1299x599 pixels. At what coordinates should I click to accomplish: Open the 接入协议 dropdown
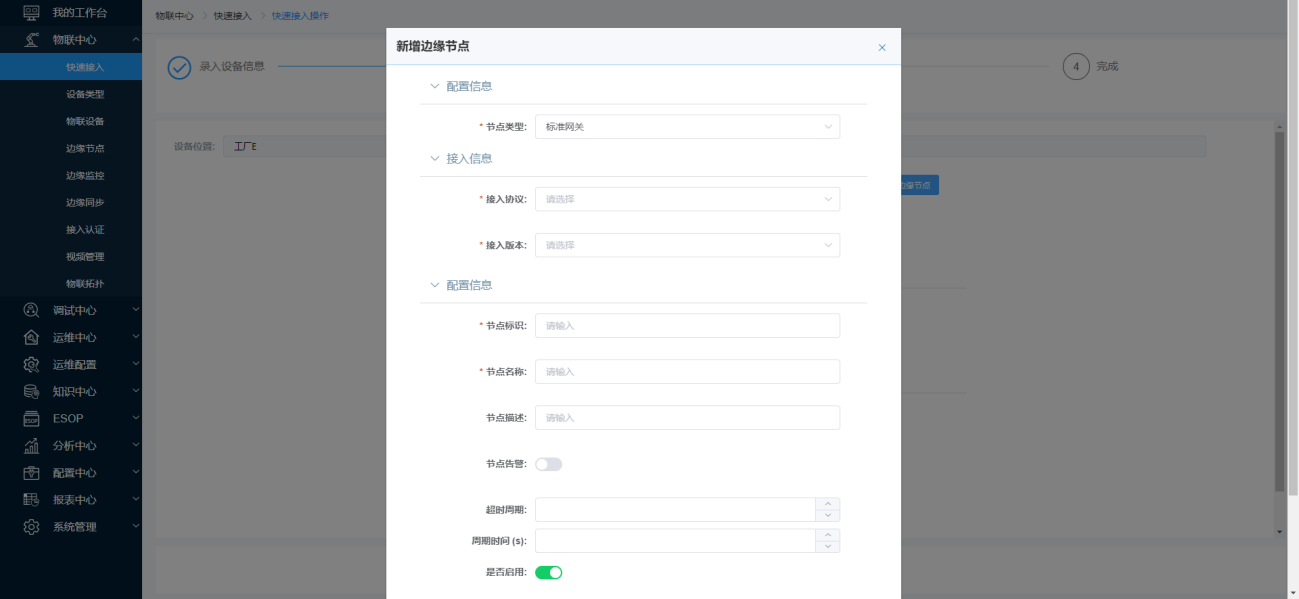coord(687,199)
